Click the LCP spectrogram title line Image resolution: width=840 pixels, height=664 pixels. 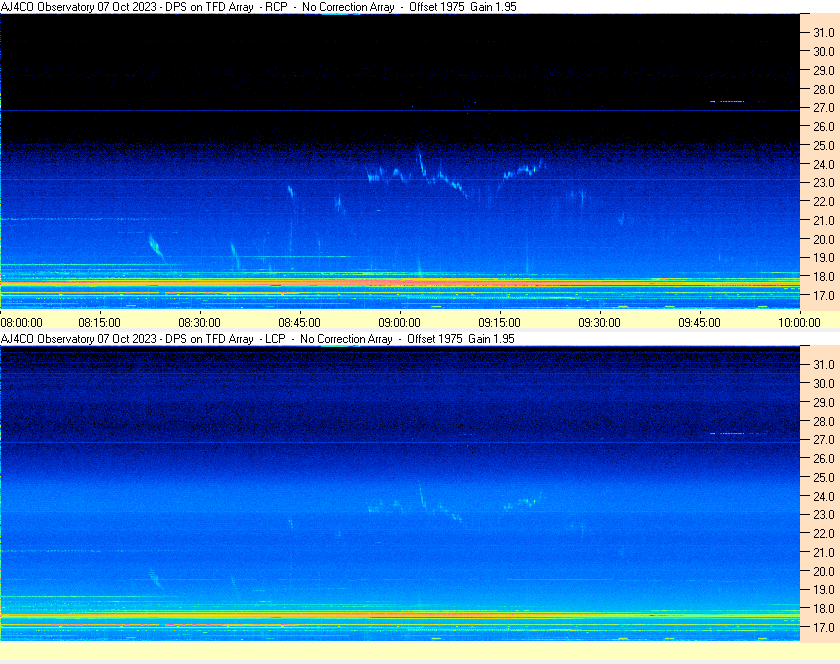[x=258, y=339]
